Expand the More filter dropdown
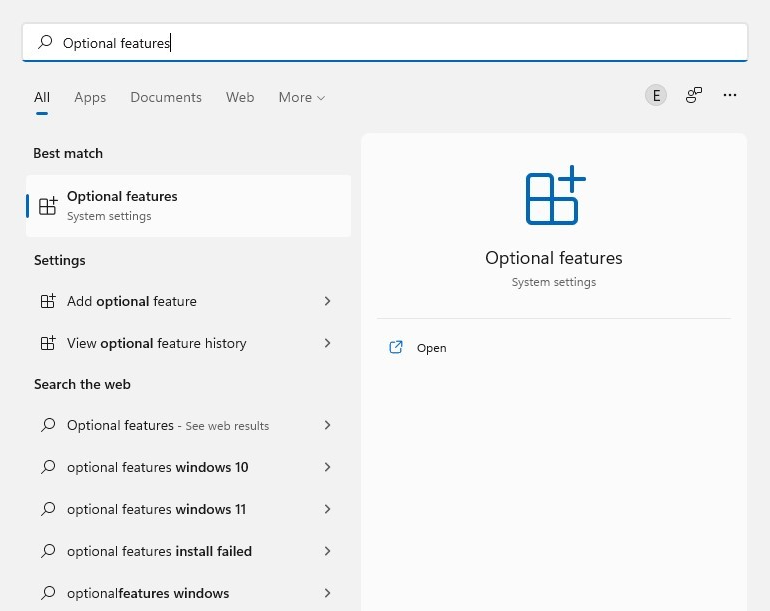Viewport: 770px width, 611px height. 301,97
